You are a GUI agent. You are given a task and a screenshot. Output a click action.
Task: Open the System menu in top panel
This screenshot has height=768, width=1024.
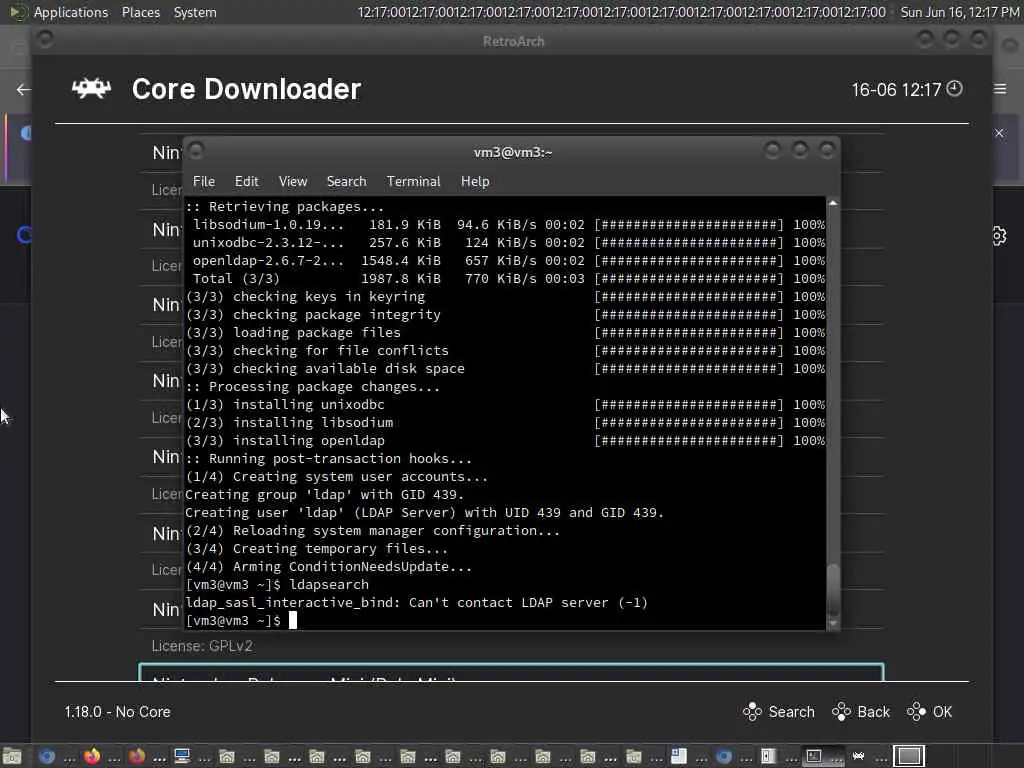(x=195, y=12)
